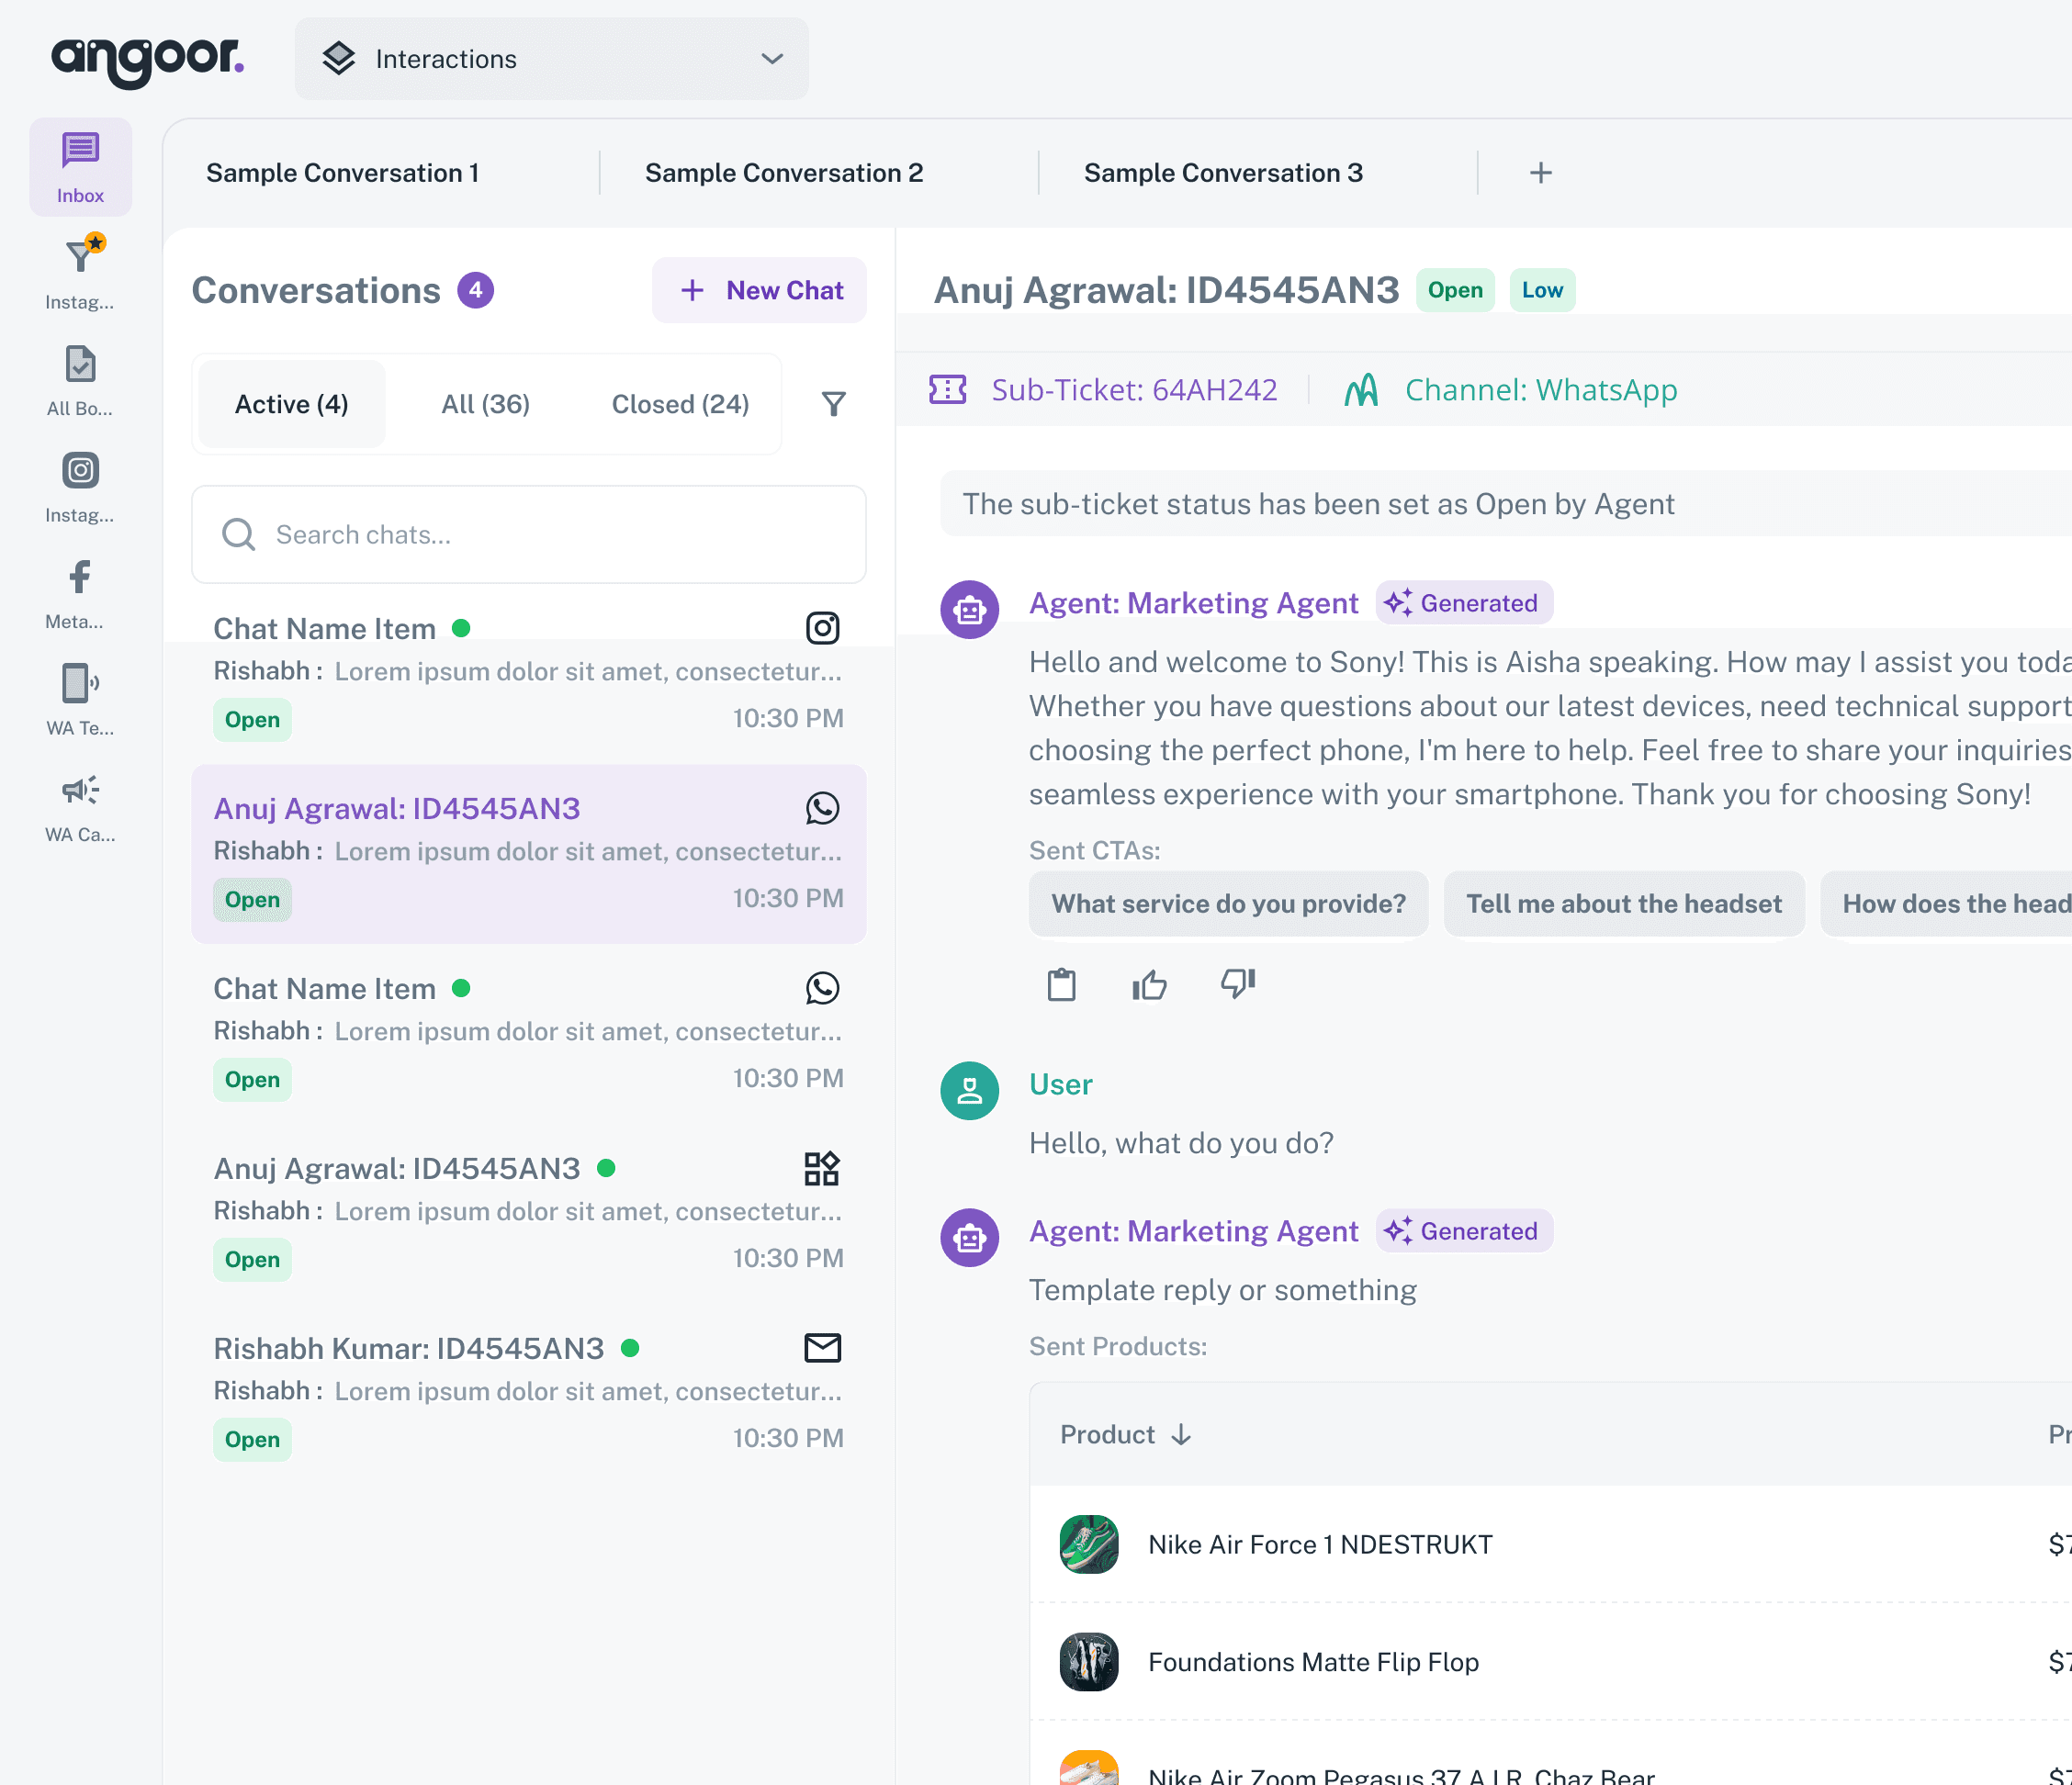Click 'Tell me about the headset' CTA
The height and width of the screenshot is (1785, 2072).
[x=1623, y=904]
